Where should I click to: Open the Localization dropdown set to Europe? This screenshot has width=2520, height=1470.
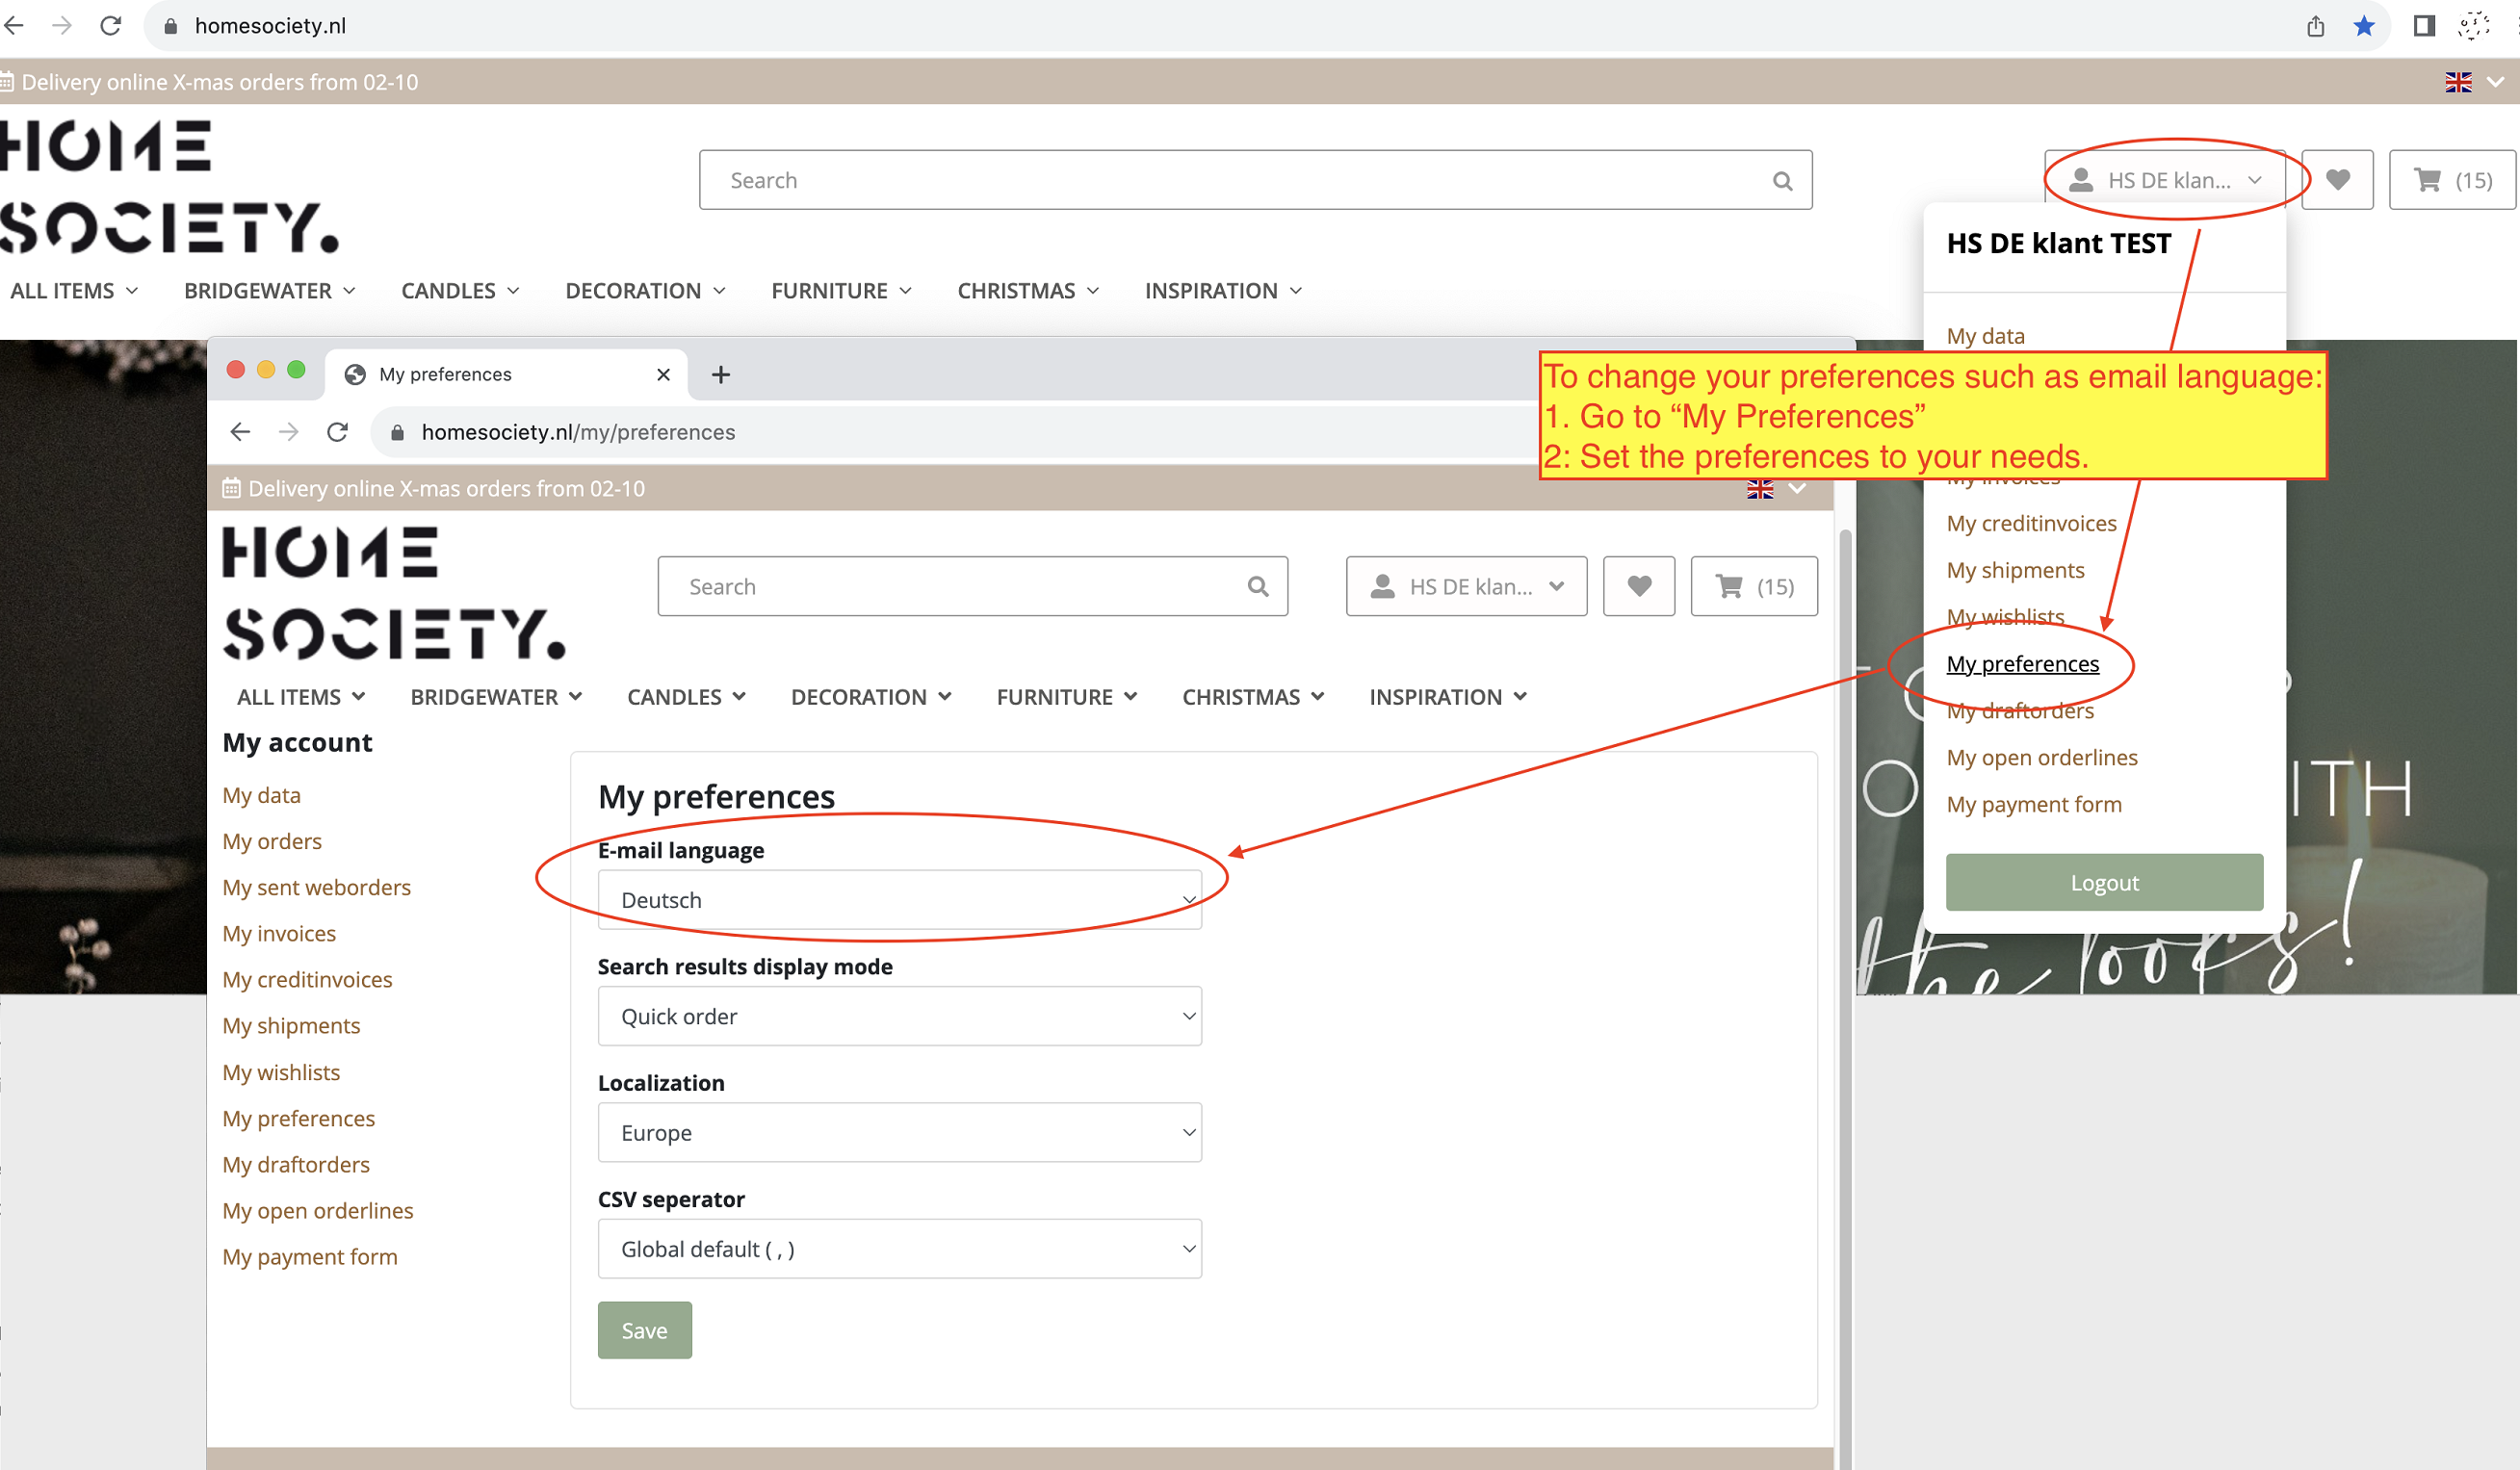tap(899, 1132)
